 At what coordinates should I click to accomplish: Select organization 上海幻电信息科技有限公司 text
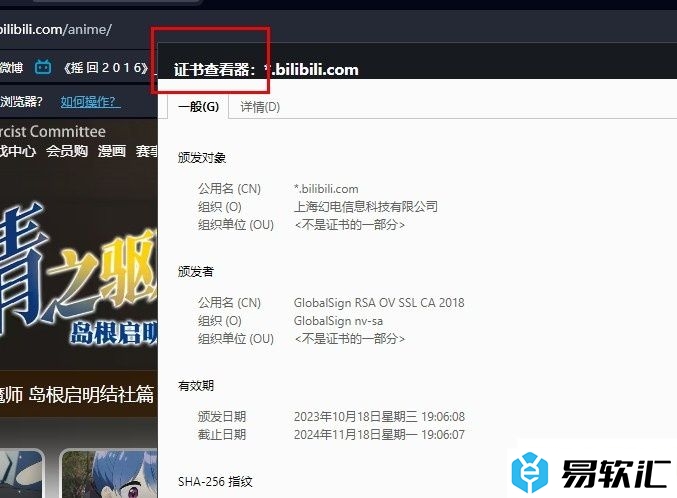pyautogui.click(x=366, y=206)
